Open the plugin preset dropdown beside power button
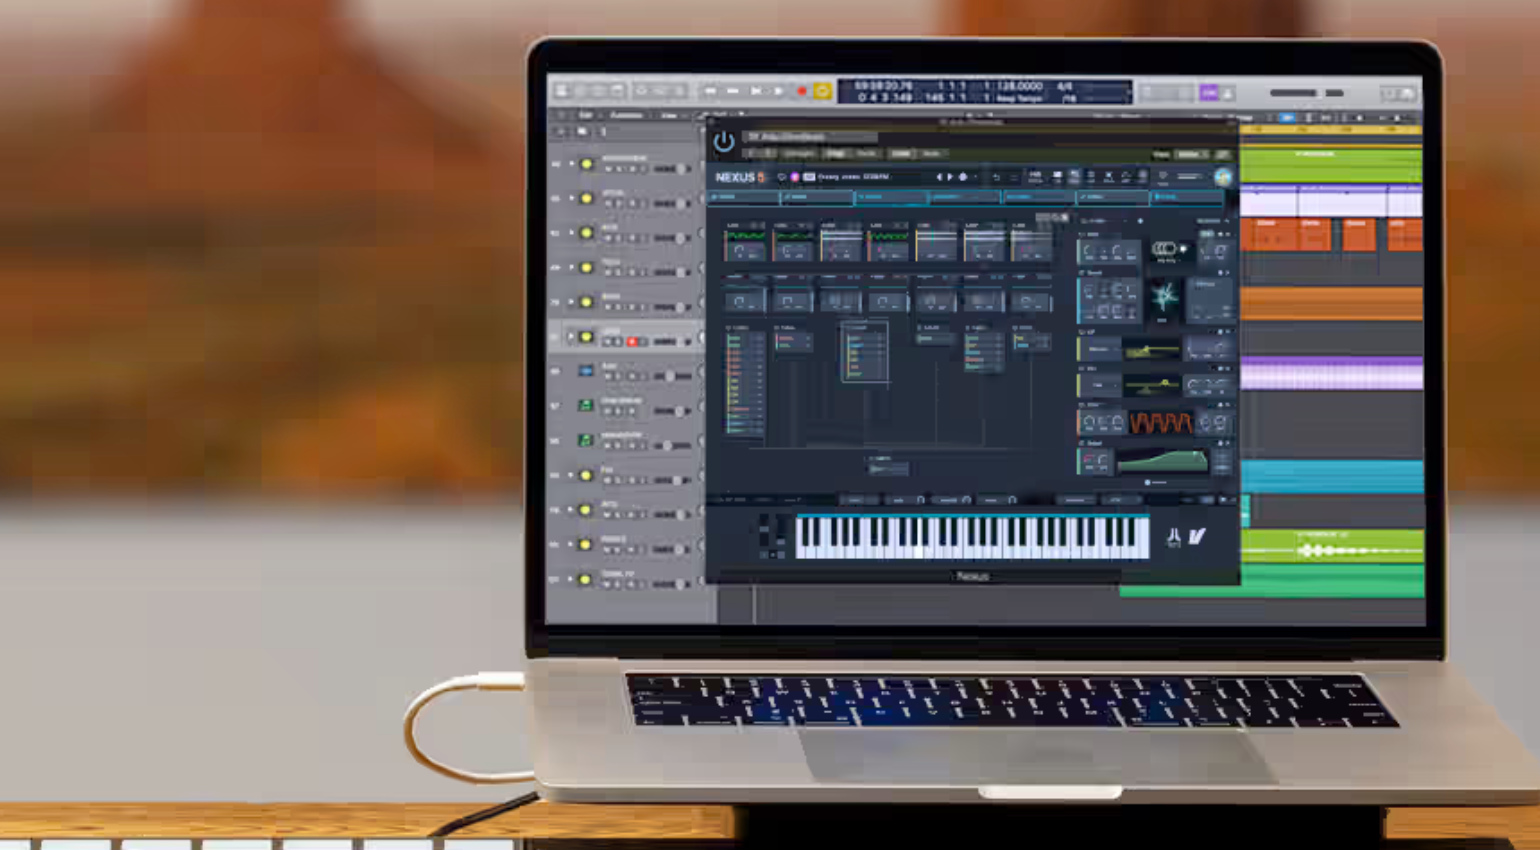The width and height of the screenshot is (1540, 850). point(812,137)
